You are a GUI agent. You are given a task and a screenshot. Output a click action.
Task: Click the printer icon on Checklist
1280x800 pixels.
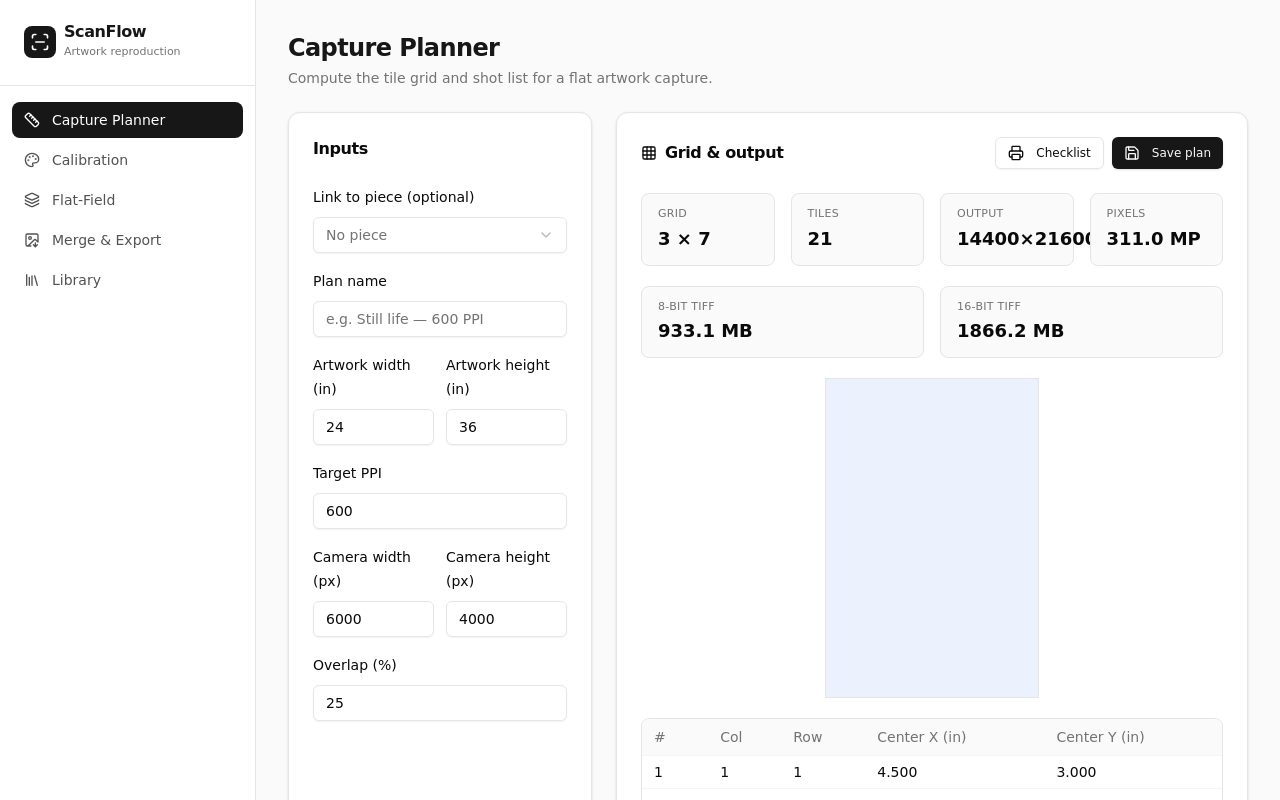[x=1016, y=153]
